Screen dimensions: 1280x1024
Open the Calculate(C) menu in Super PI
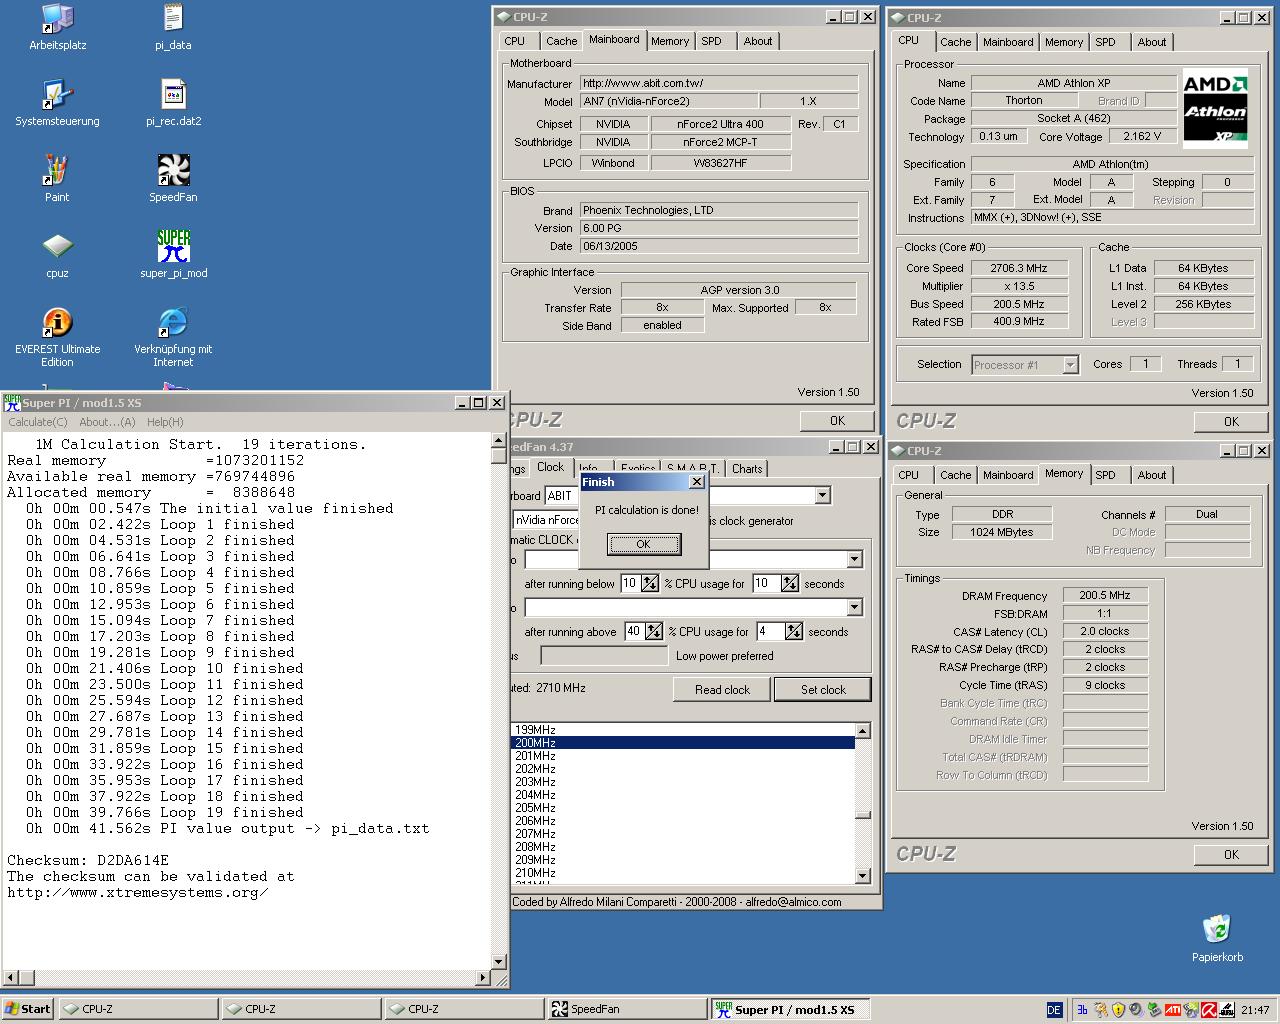(x=38, y=422)
